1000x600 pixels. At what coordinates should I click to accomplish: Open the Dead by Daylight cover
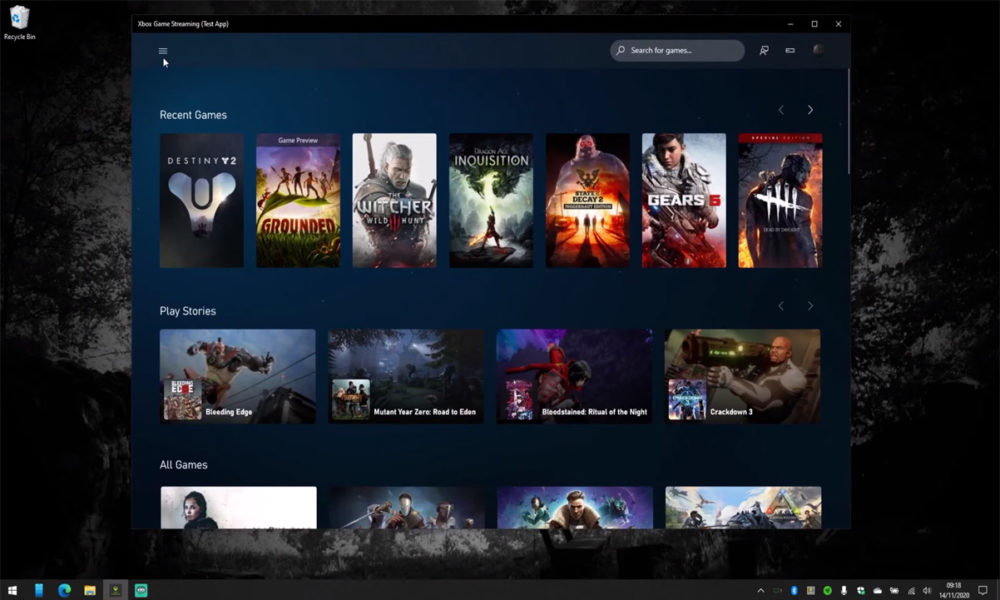[x=780, y=200]
